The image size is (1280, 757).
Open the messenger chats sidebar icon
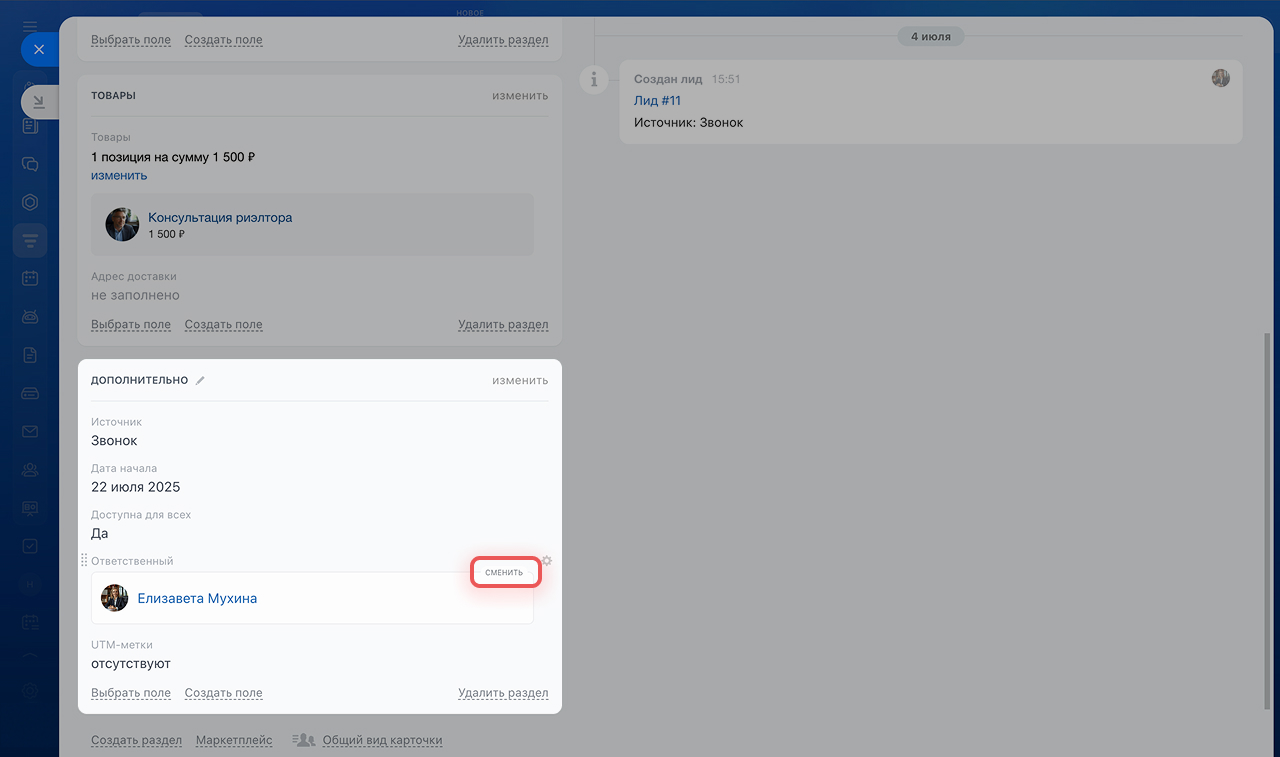(30, 164)
